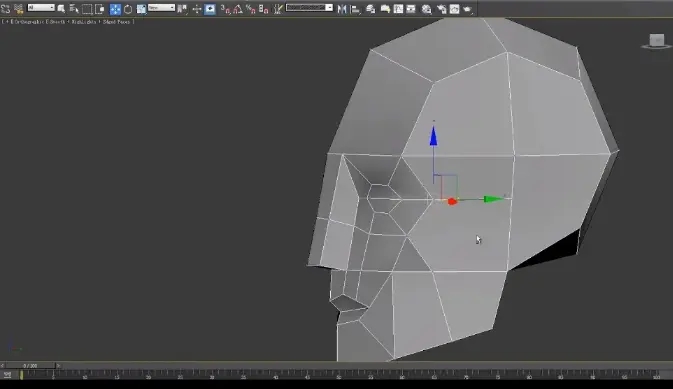Open Mini Curve Editor icon at timeline left
Viewport: 673px width, 389px height.
(x=7, y=375)
